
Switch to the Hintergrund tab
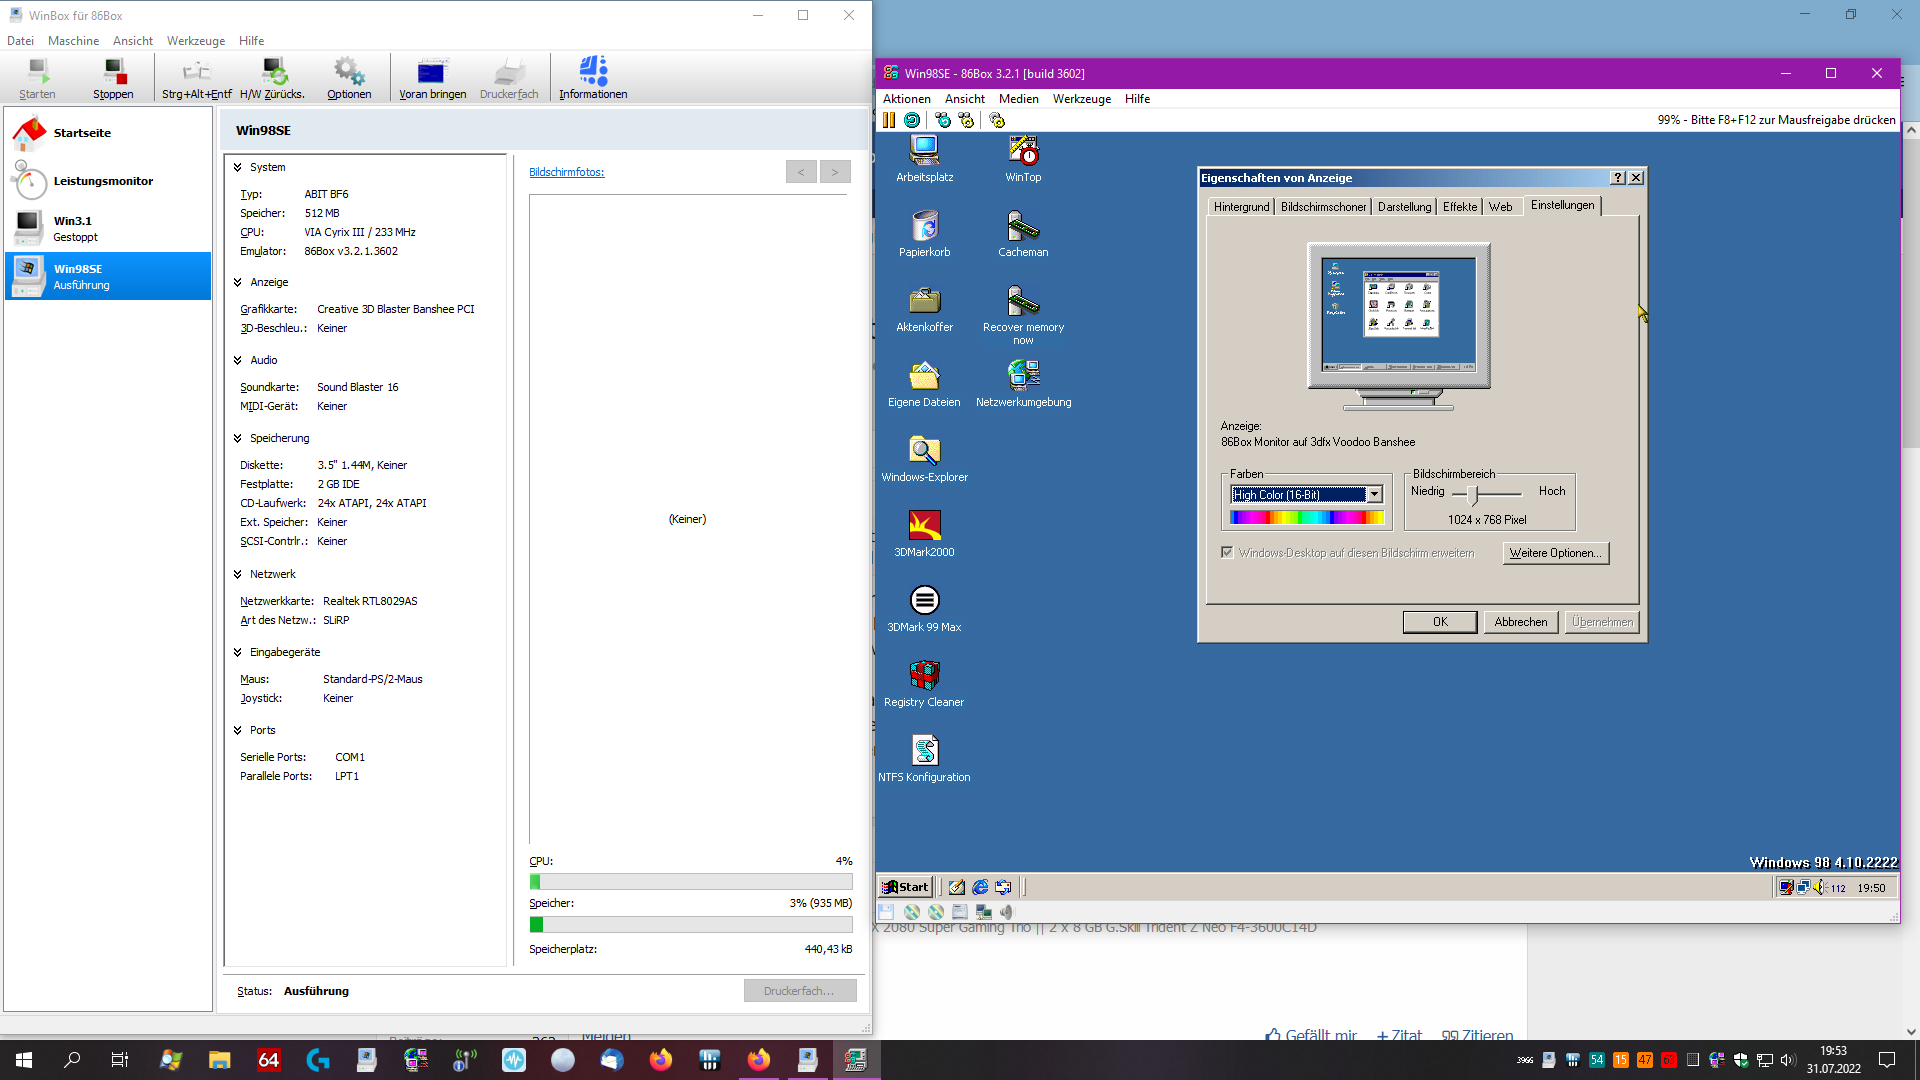tap(1241, 207)
